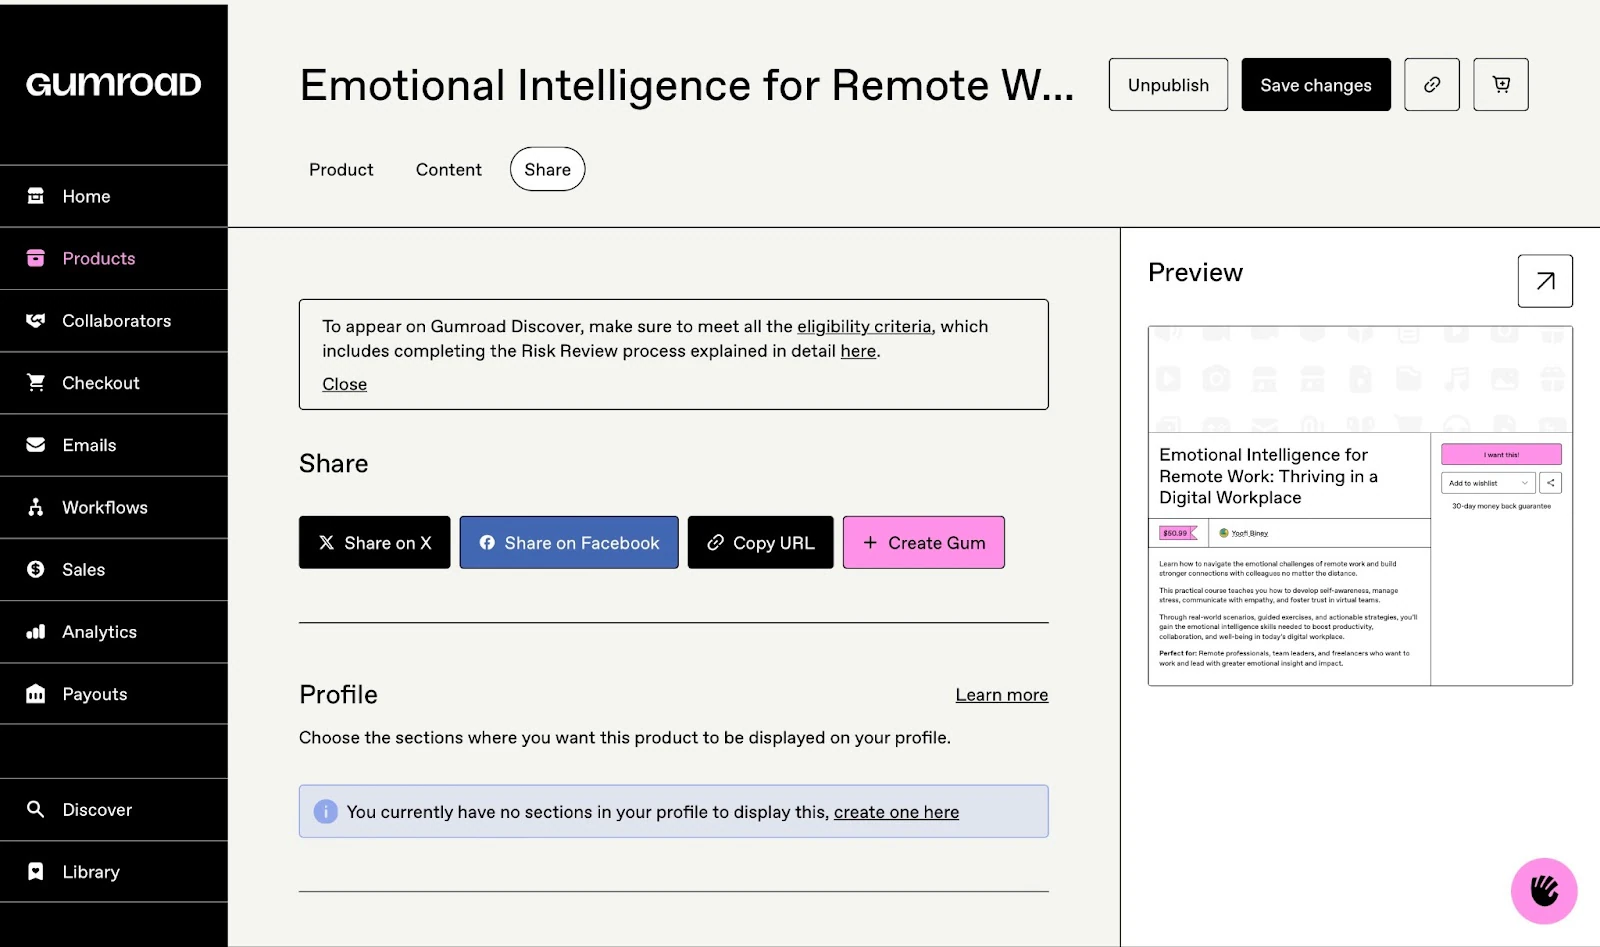Unpublish this product
Viewport: 1600px width, 947px height.
(x=1168, y=85)
